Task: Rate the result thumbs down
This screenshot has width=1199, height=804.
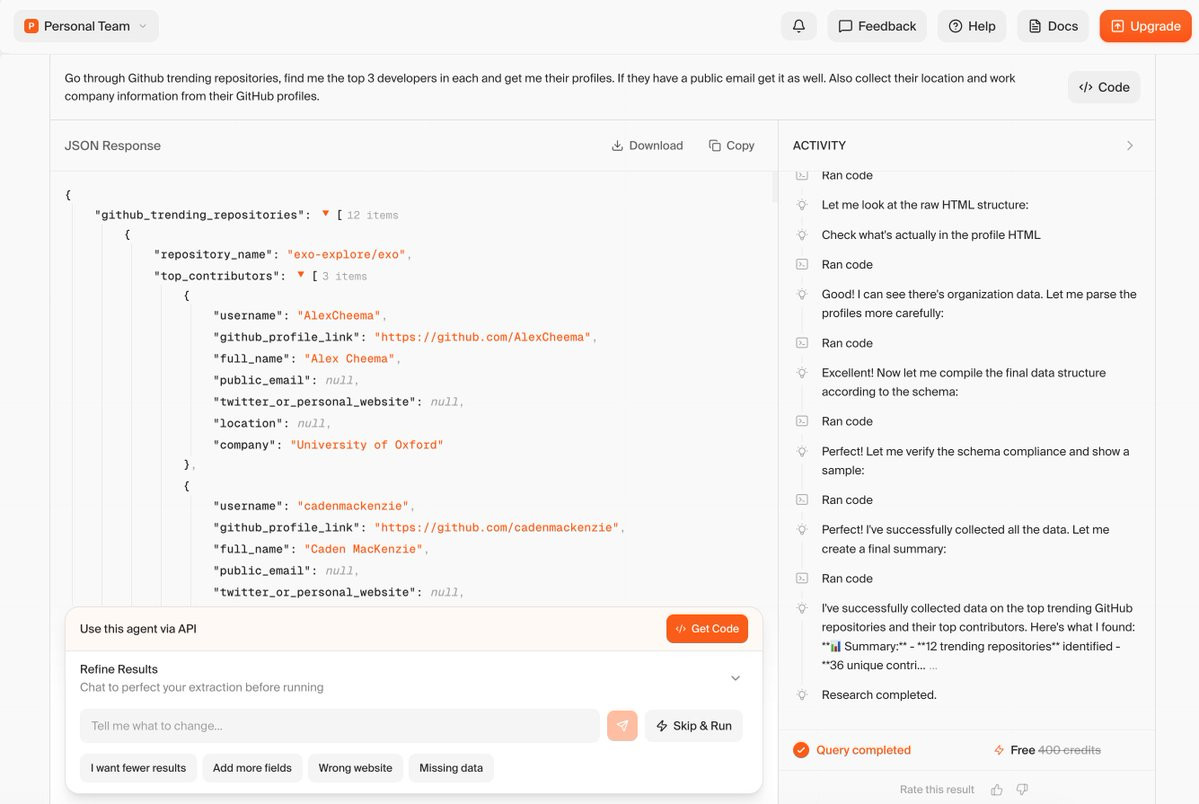Action: 1022,789
